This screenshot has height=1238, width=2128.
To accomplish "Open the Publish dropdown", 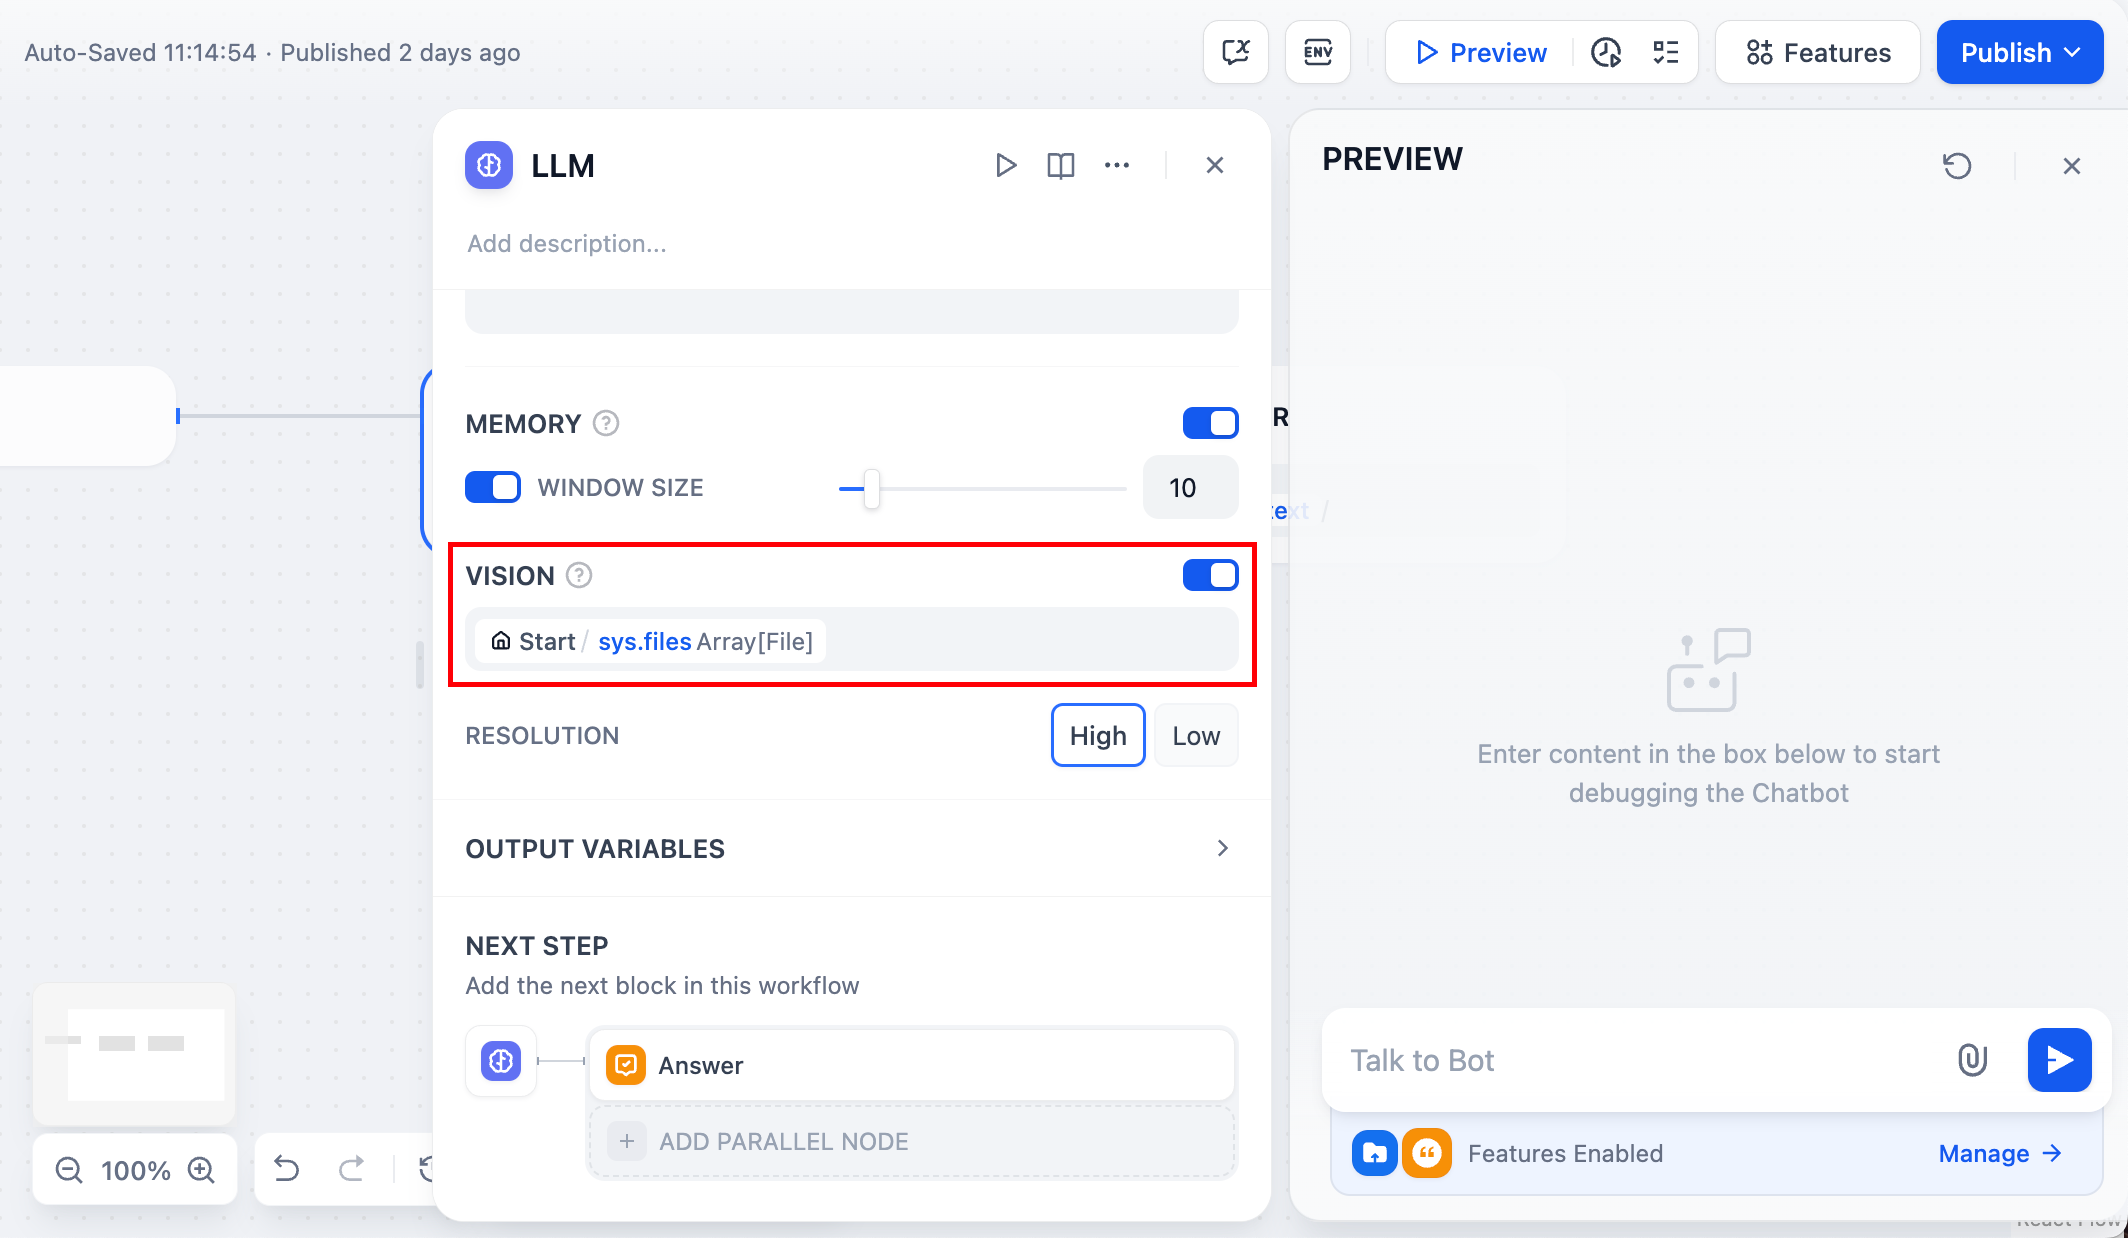I will (x=2019, y=52).
